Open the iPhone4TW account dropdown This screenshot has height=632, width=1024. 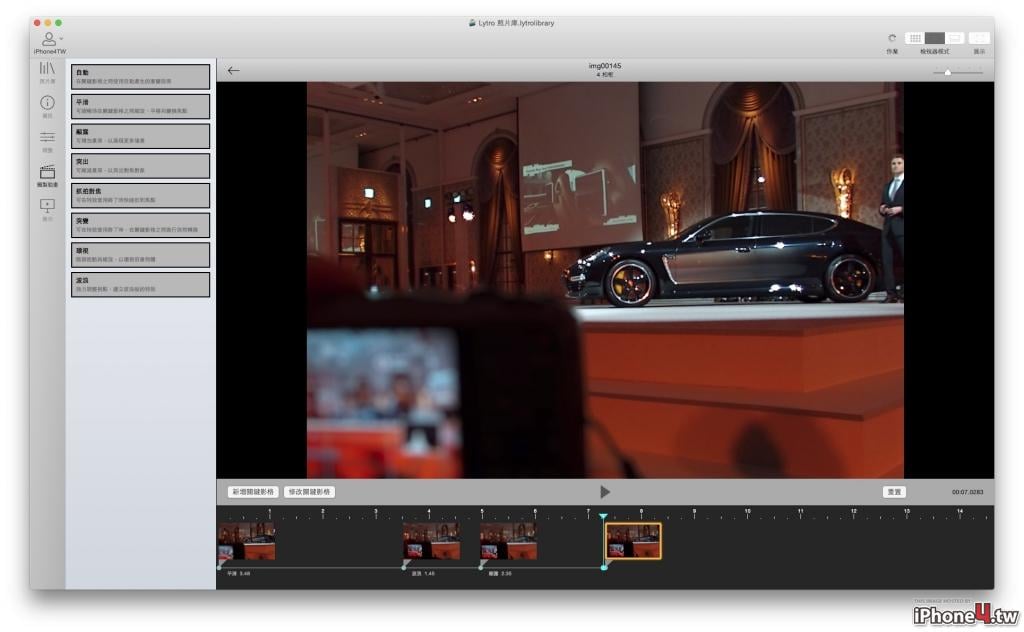50,40
